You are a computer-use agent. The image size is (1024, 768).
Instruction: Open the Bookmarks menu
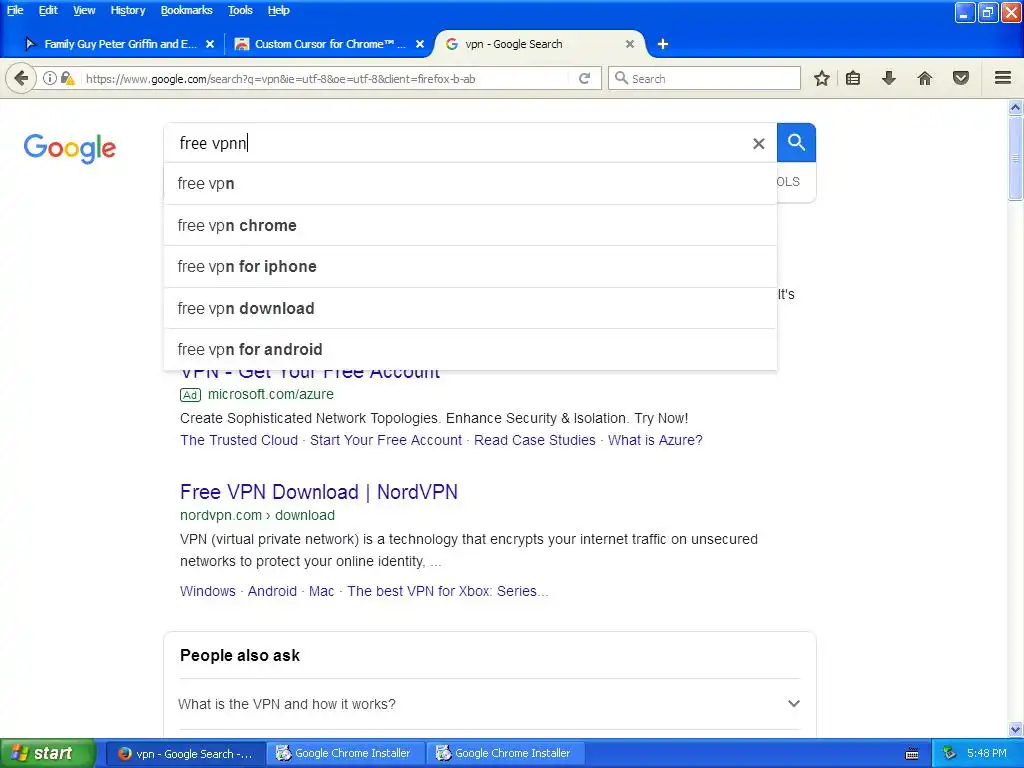(x=186, y=10)
